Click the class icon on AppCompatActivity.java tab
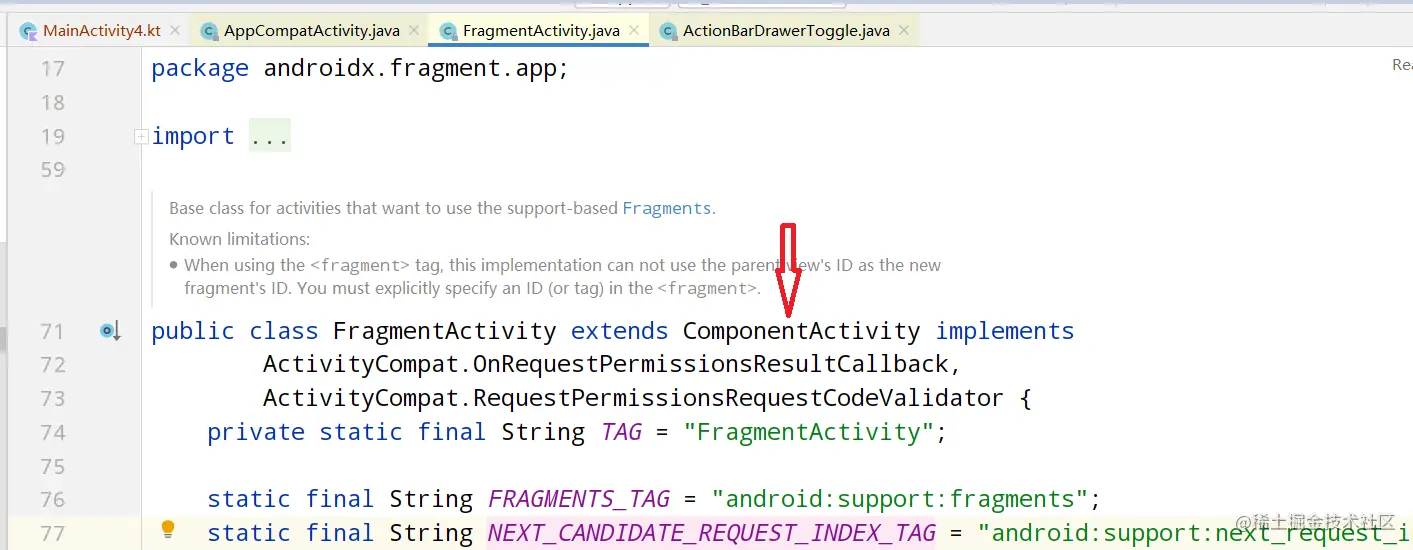1413x550 pixels. point(209,31)
